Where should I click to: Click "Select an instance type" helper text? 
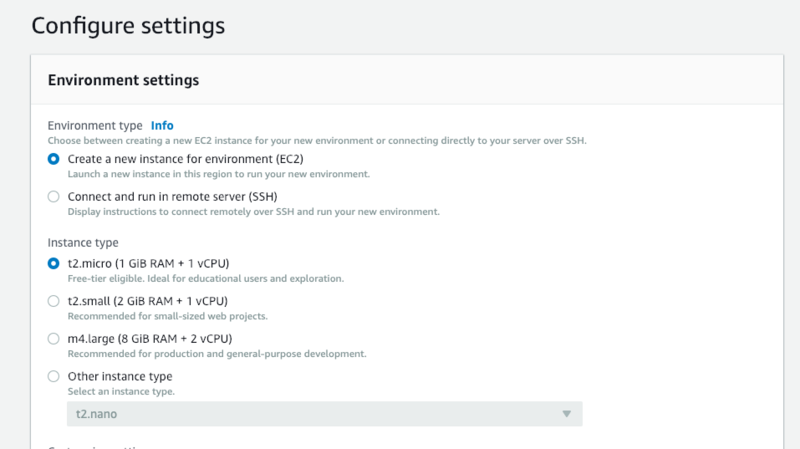pyautogui.click(x=121, y=391)
